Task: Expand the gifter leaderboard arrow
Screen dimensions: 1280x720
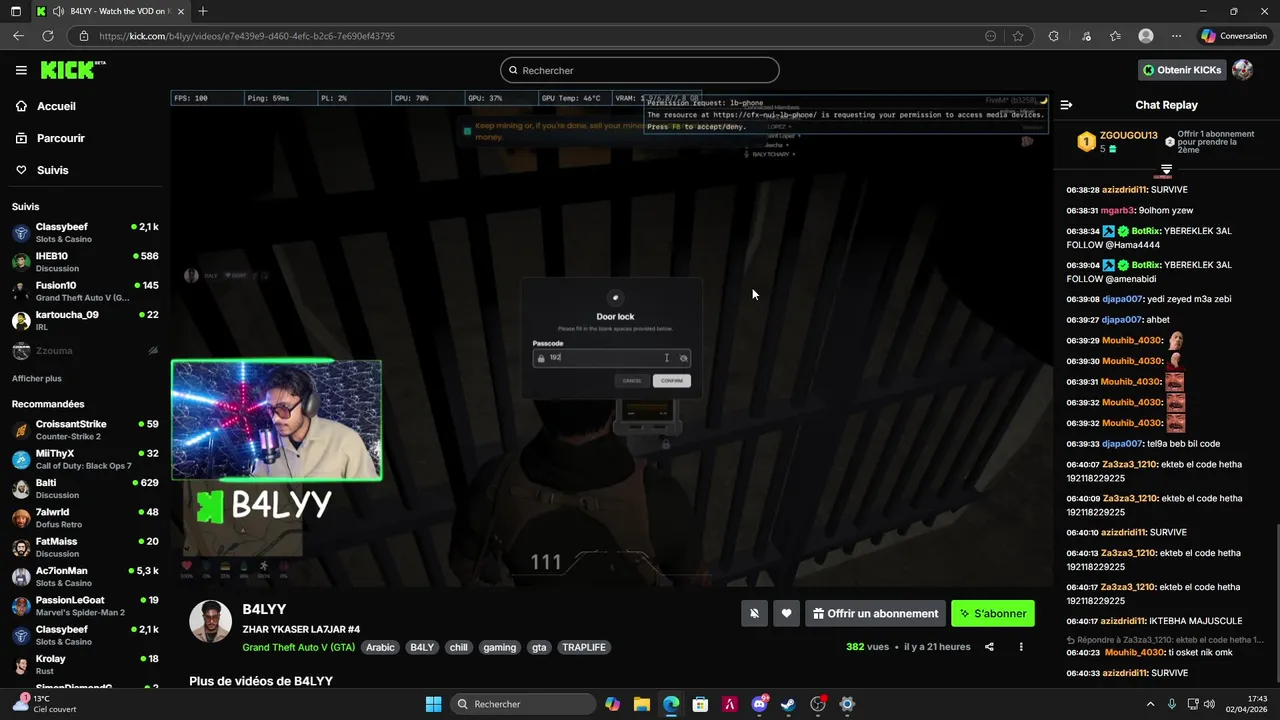Action: 1166,170
